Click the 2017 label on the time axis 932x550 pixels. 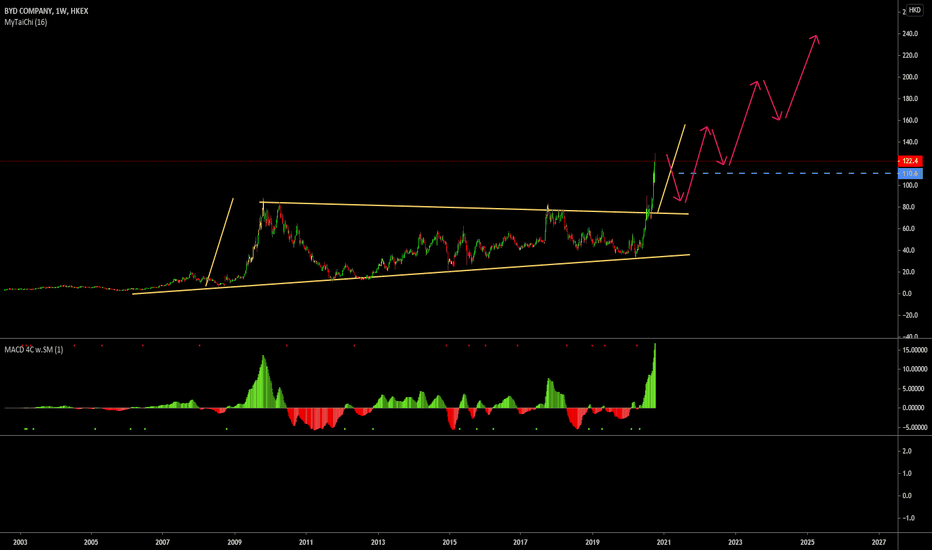521,542
